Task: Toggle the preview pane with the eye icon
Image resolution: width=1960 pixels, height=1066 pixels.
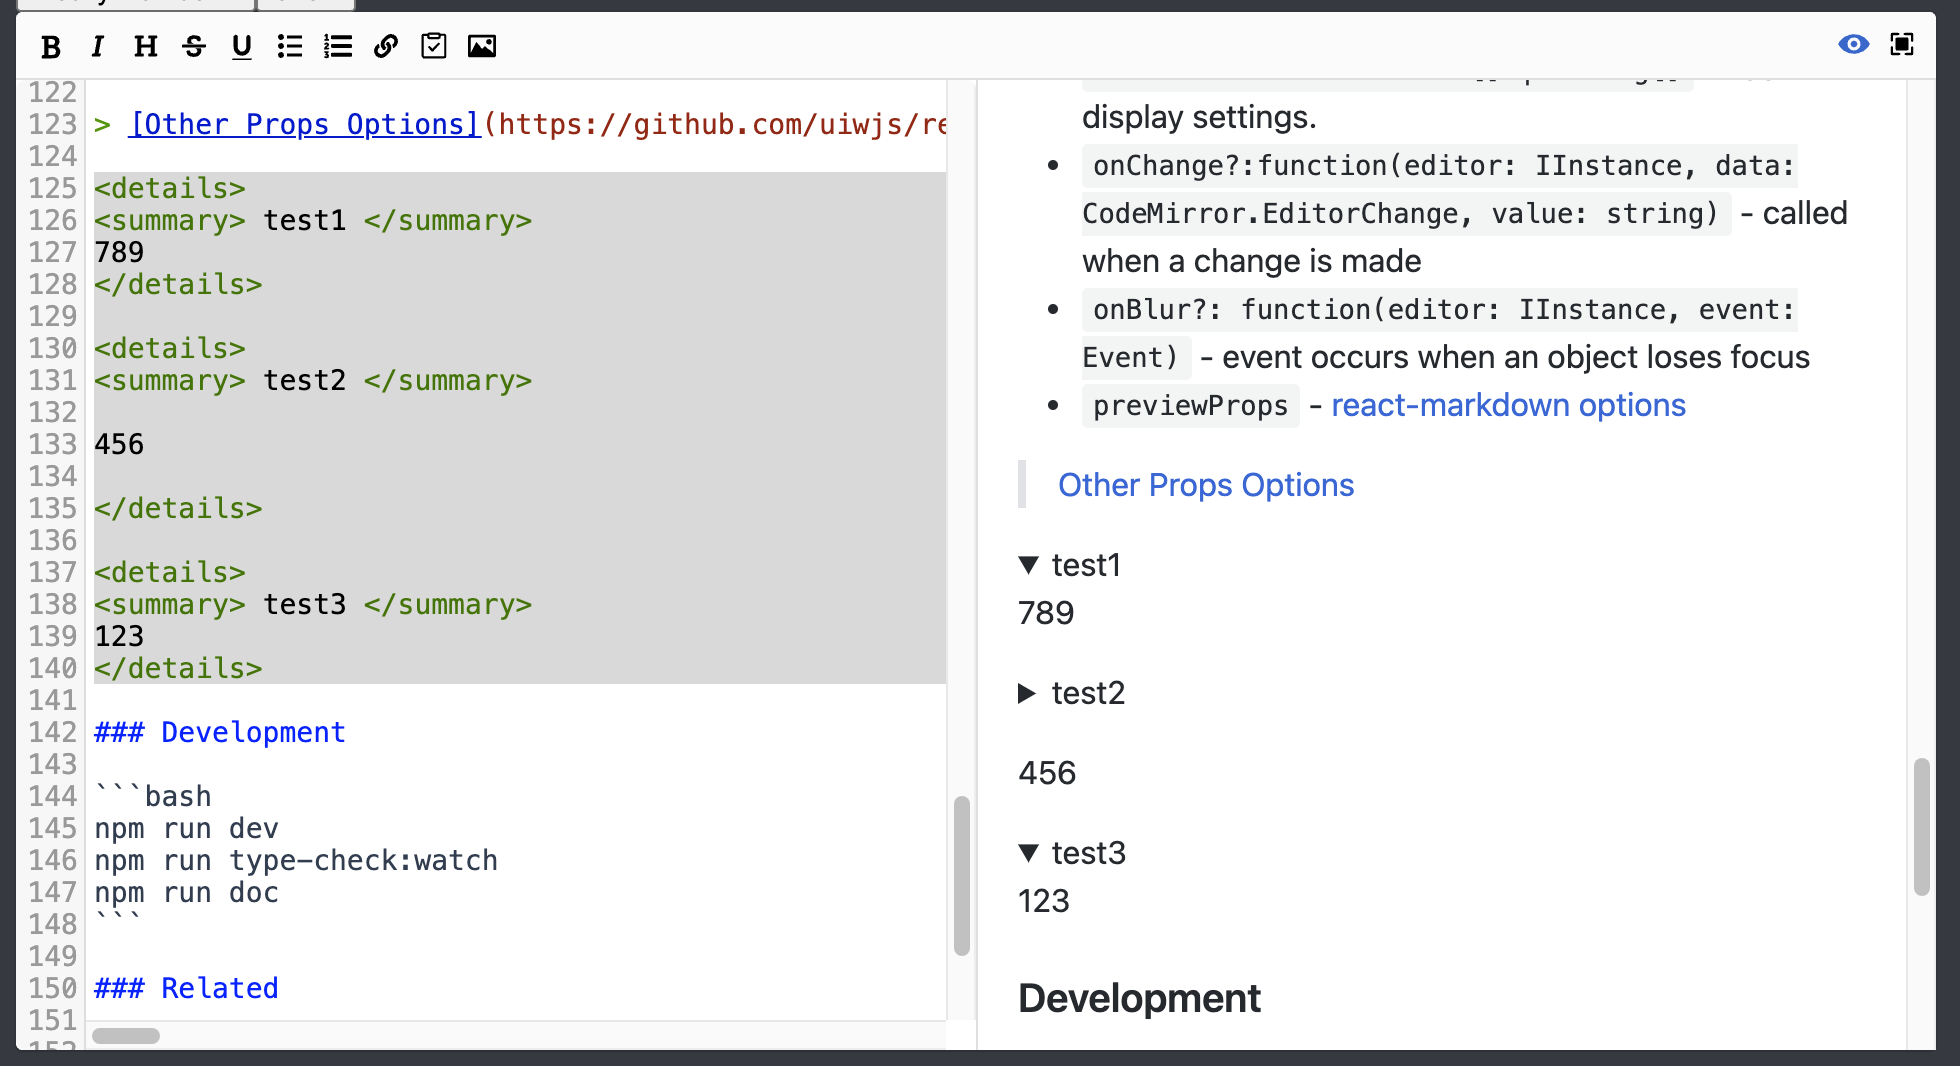Action: [x=1853, y=44]
